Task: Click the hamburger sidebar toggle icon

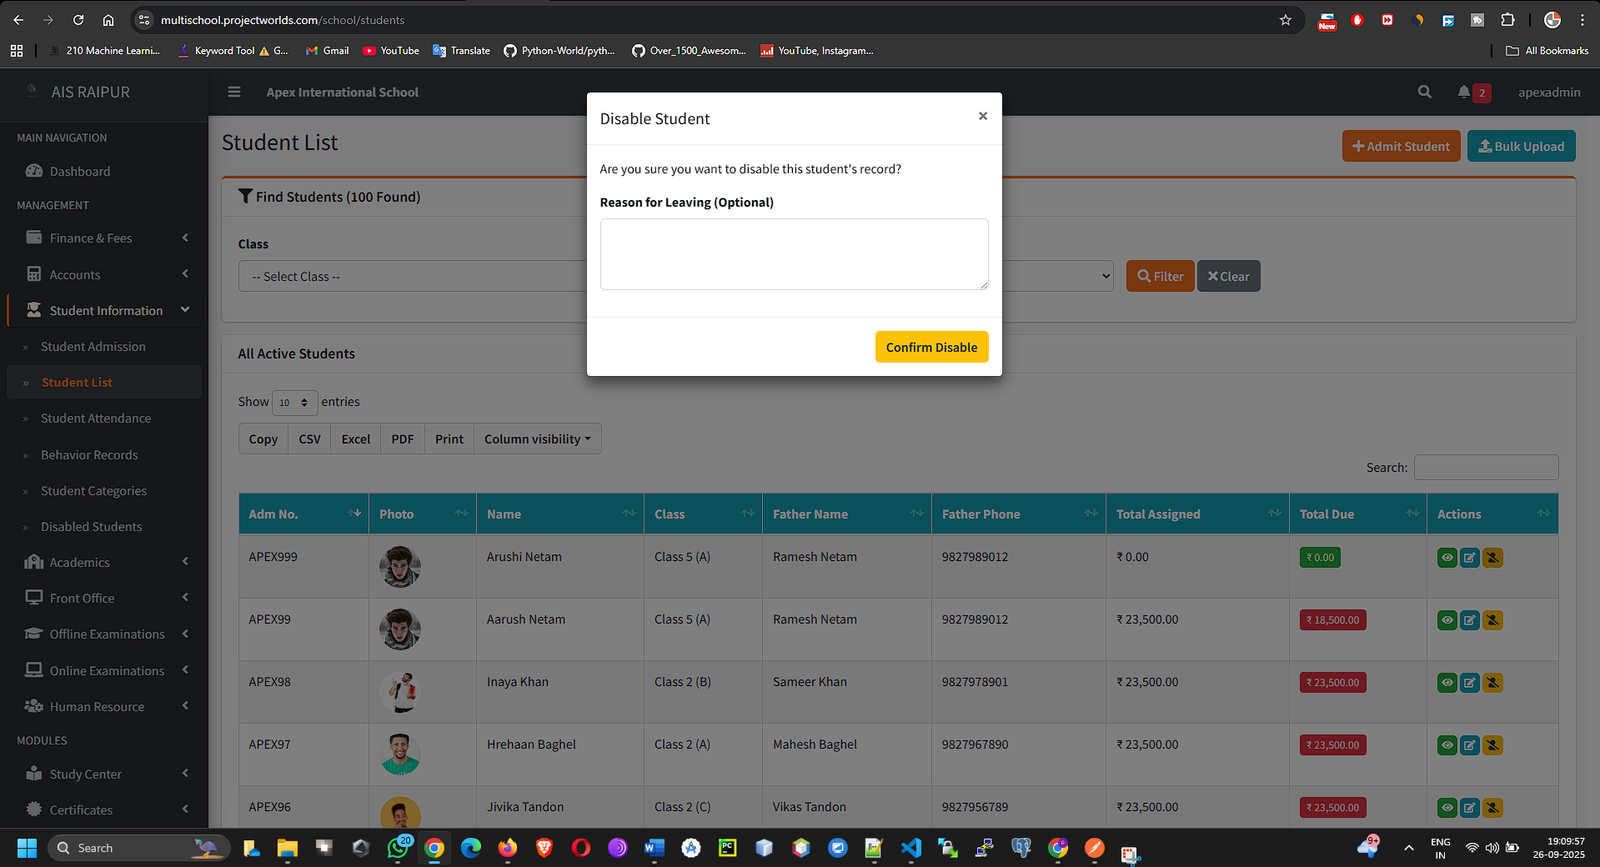Action: click(234, 92)
